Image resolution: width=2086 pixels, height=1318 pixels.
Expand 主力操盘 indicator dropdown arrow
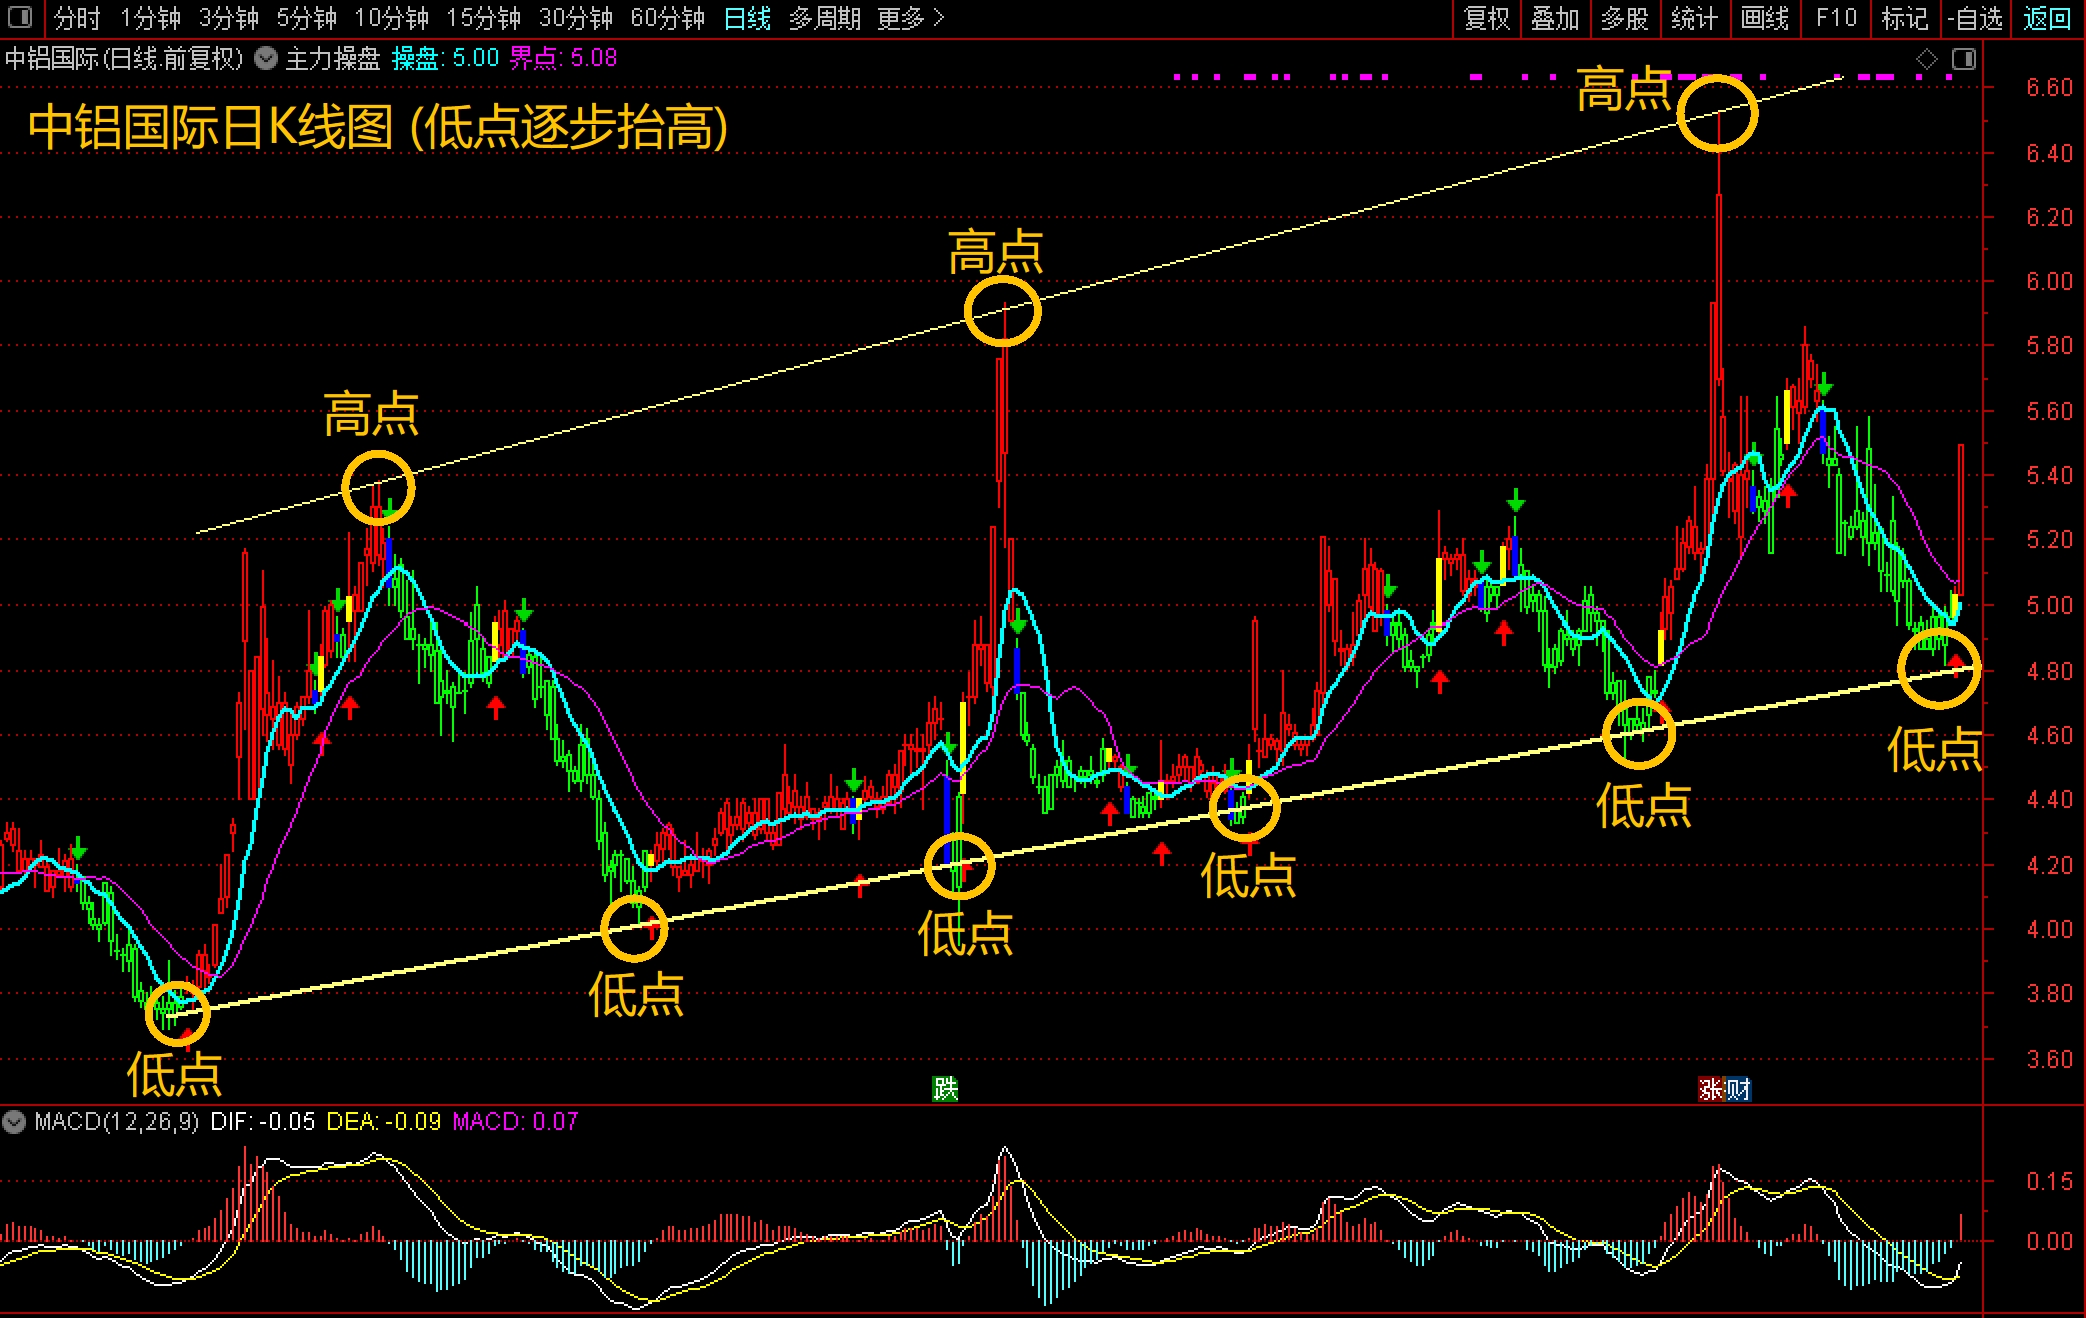pos(266,58)
